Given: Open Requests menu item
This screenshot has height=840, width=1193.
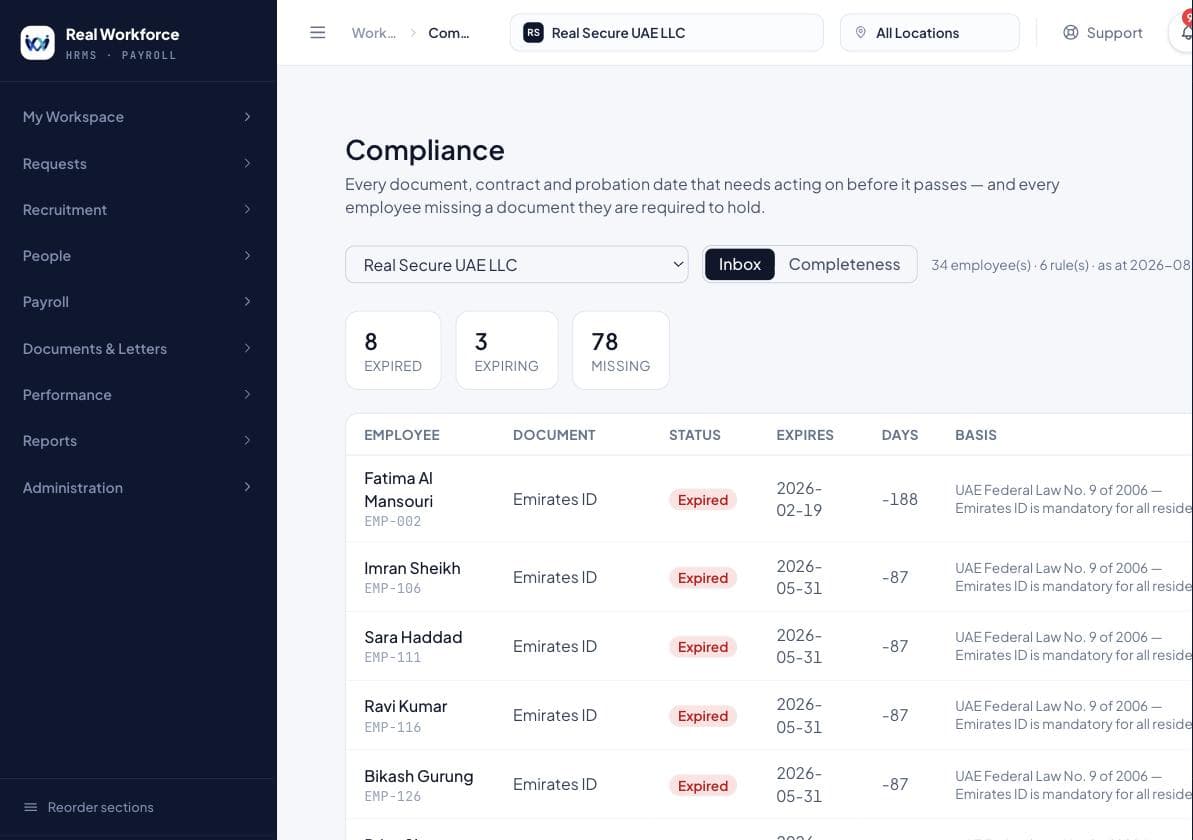Looking at the screenshot, I should [x=137, y=164].
